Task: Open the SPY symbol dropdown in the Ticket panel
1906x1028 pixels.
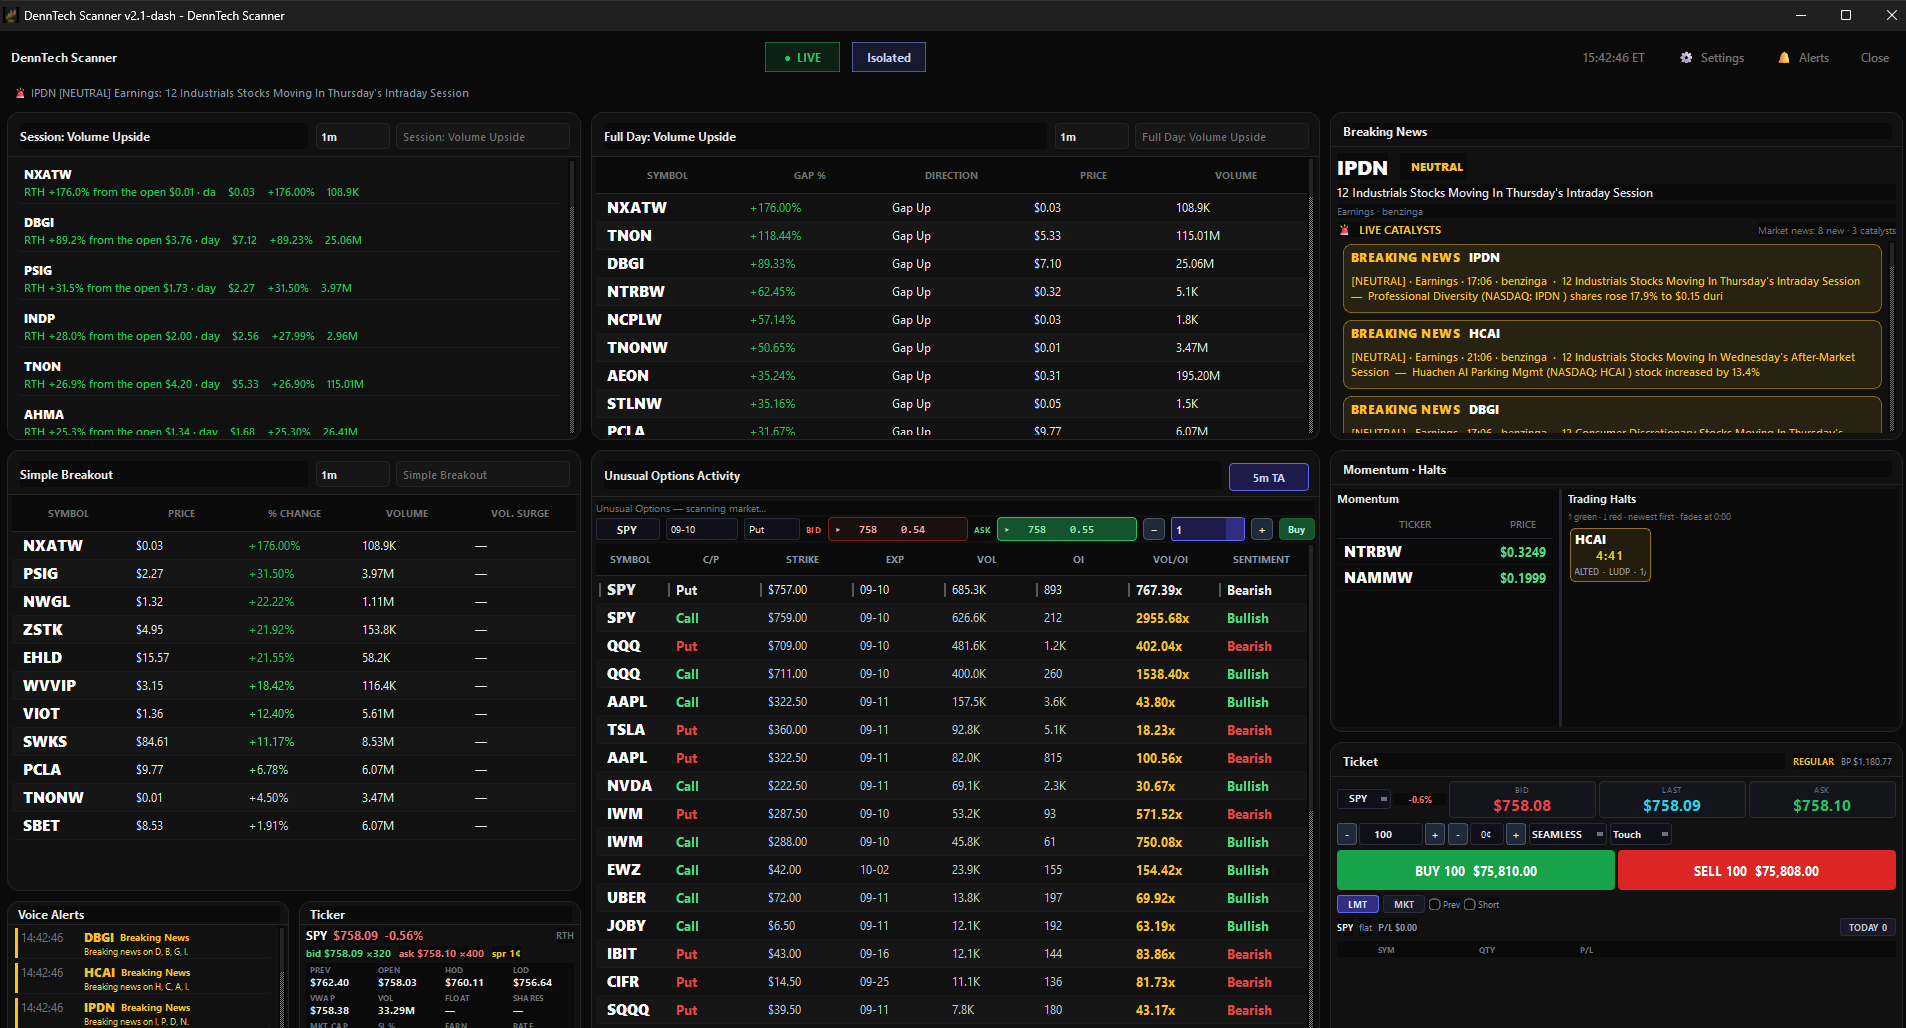Action: click(1364, 798)
